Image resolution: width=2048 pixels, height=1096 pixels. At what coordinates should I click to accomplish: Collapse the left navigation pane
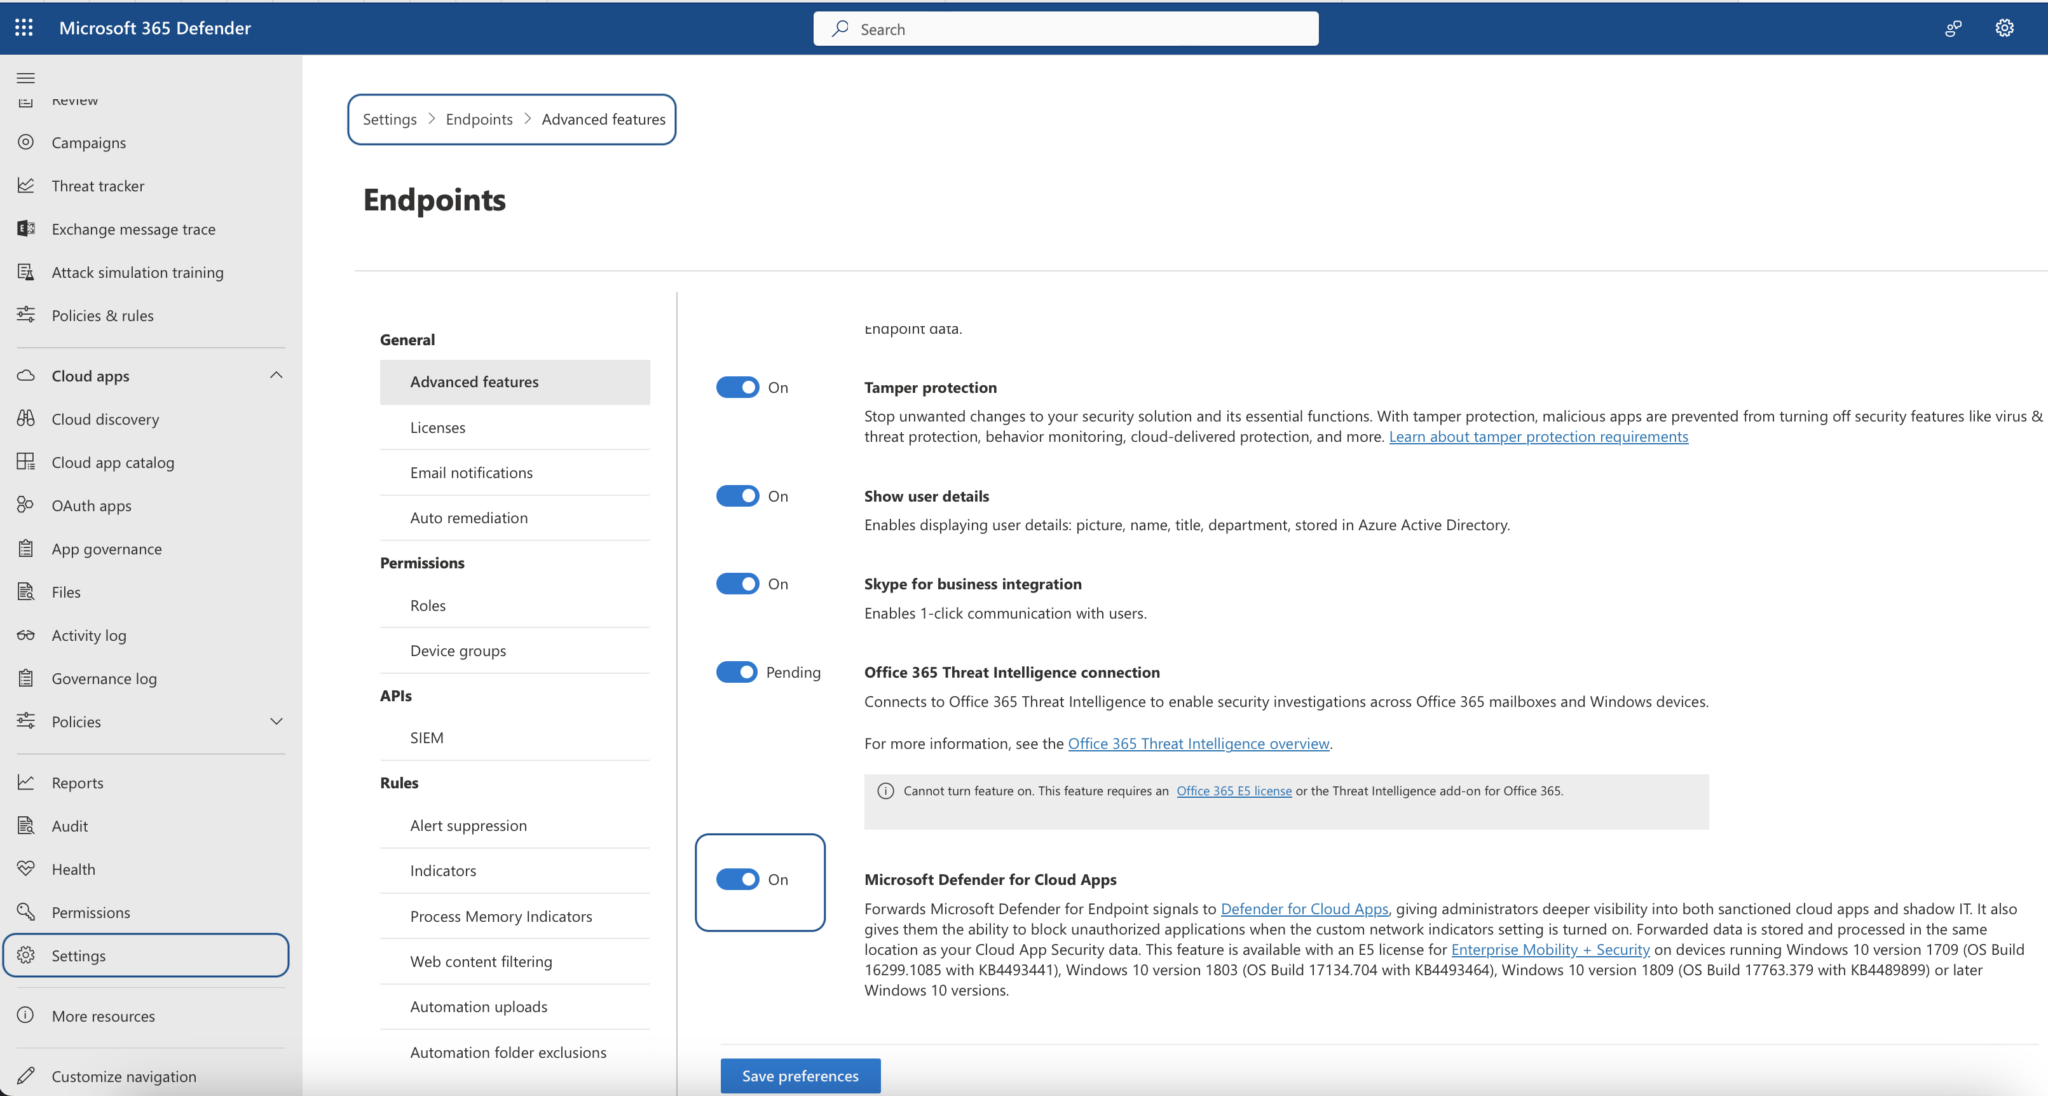(x=26, y=77)
